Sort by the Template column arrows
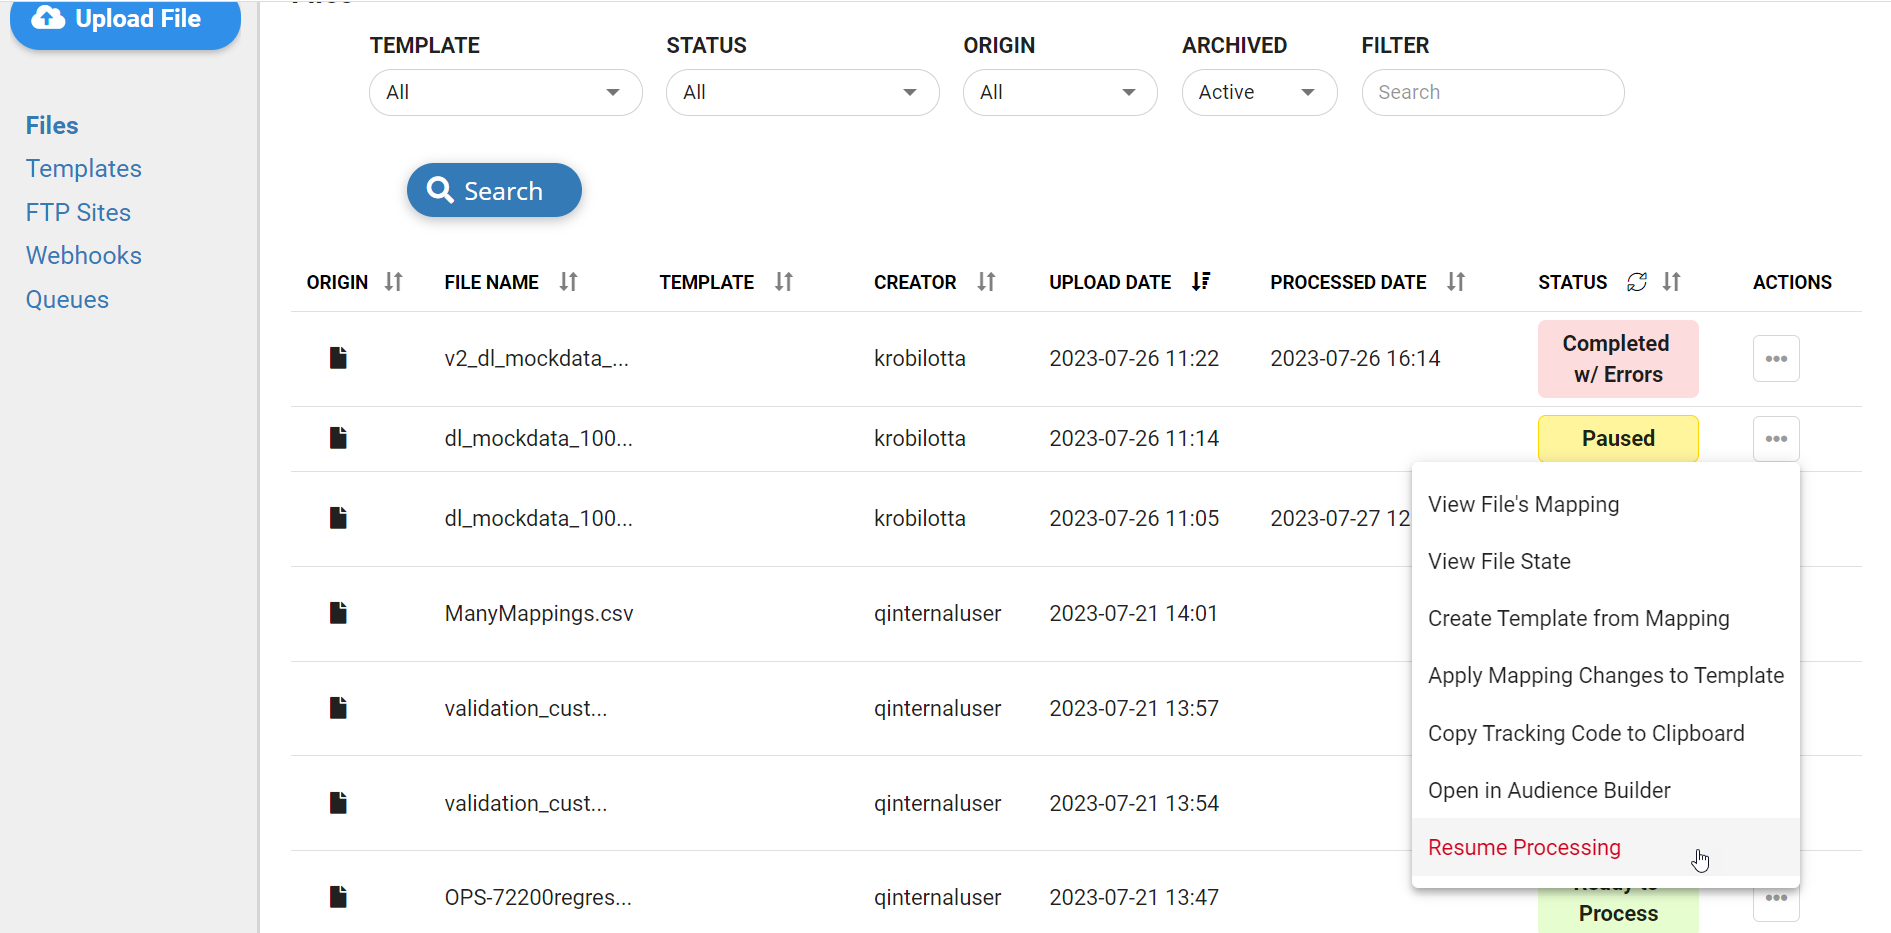1891x933 pixels. coord(783,282)
